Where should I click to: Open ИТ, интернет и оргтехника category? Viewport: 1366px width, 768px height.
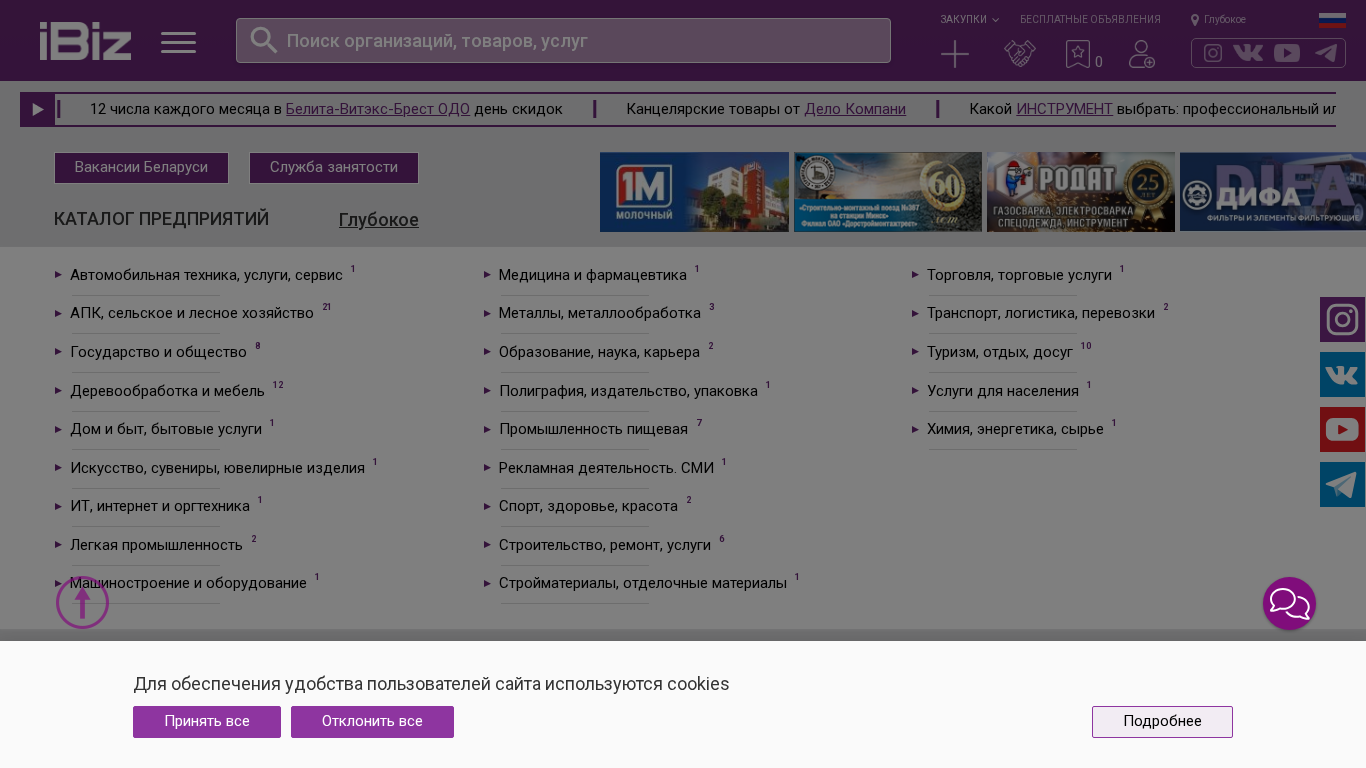coord(160,506)
